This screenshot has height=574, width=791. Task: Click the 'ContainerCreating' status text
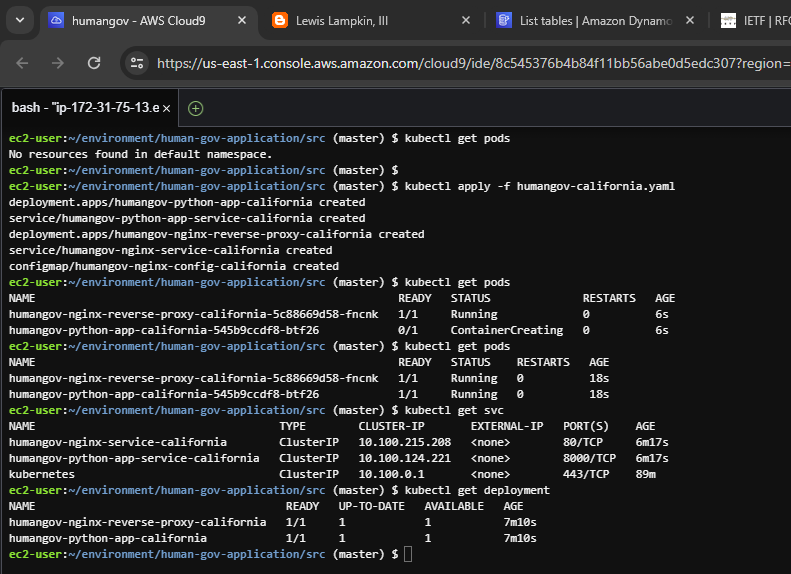coord(506,330)
